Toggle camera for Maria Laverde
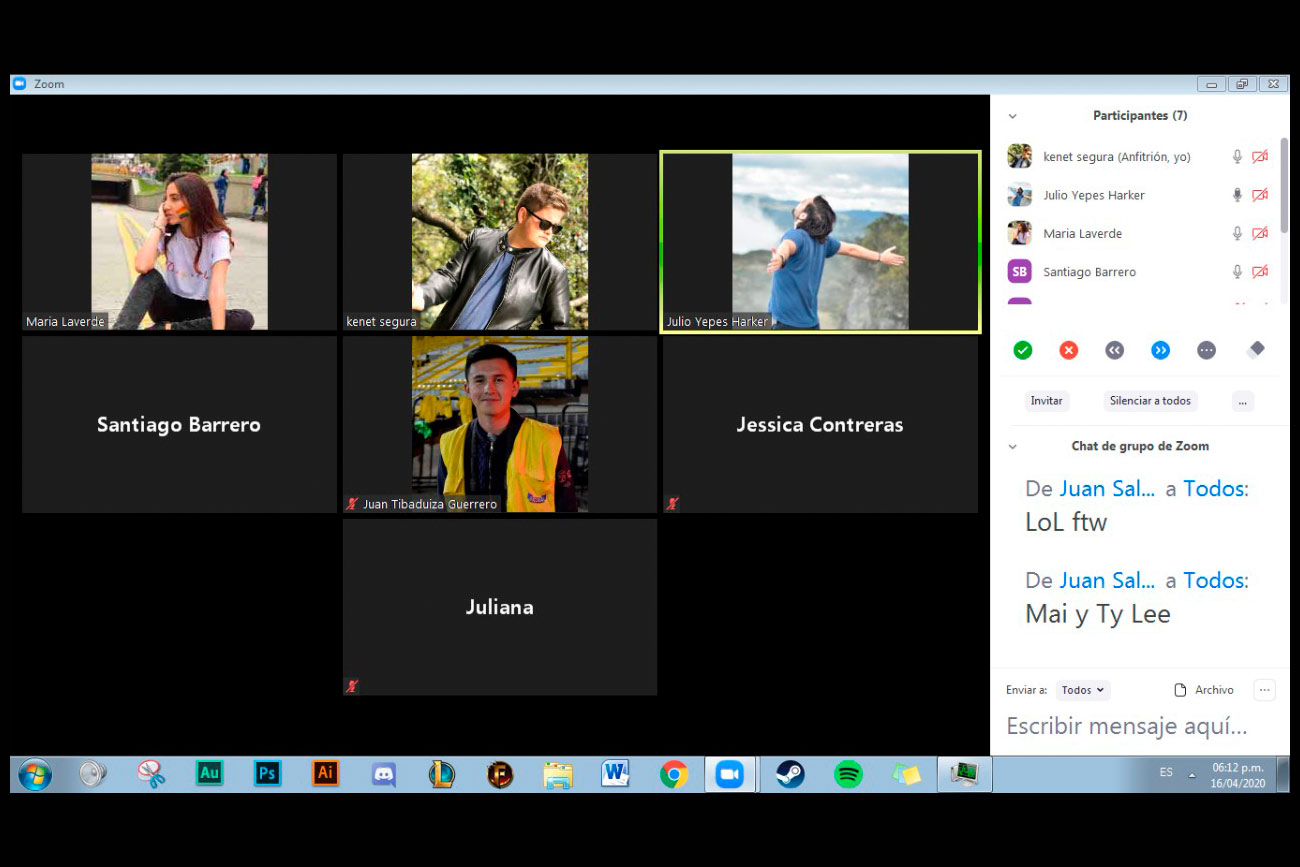 pos(1260,233)
